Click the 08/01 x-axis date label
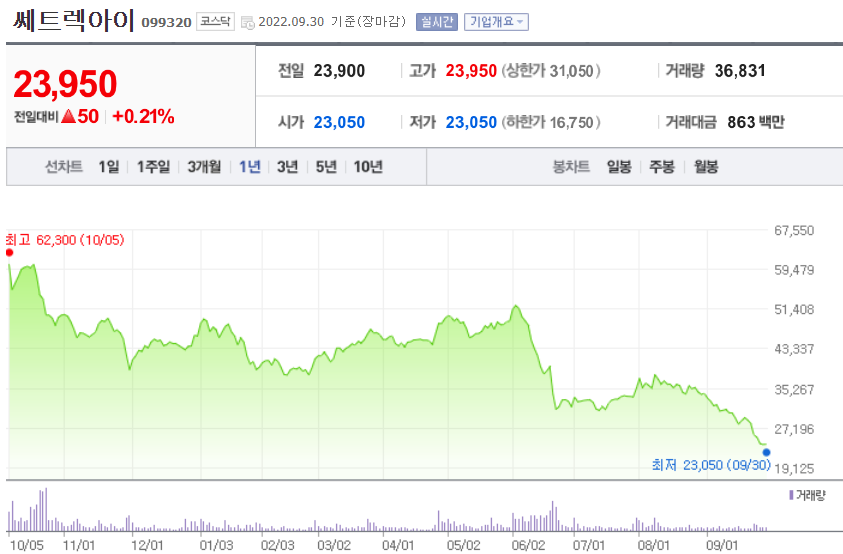 click(653, 545)
